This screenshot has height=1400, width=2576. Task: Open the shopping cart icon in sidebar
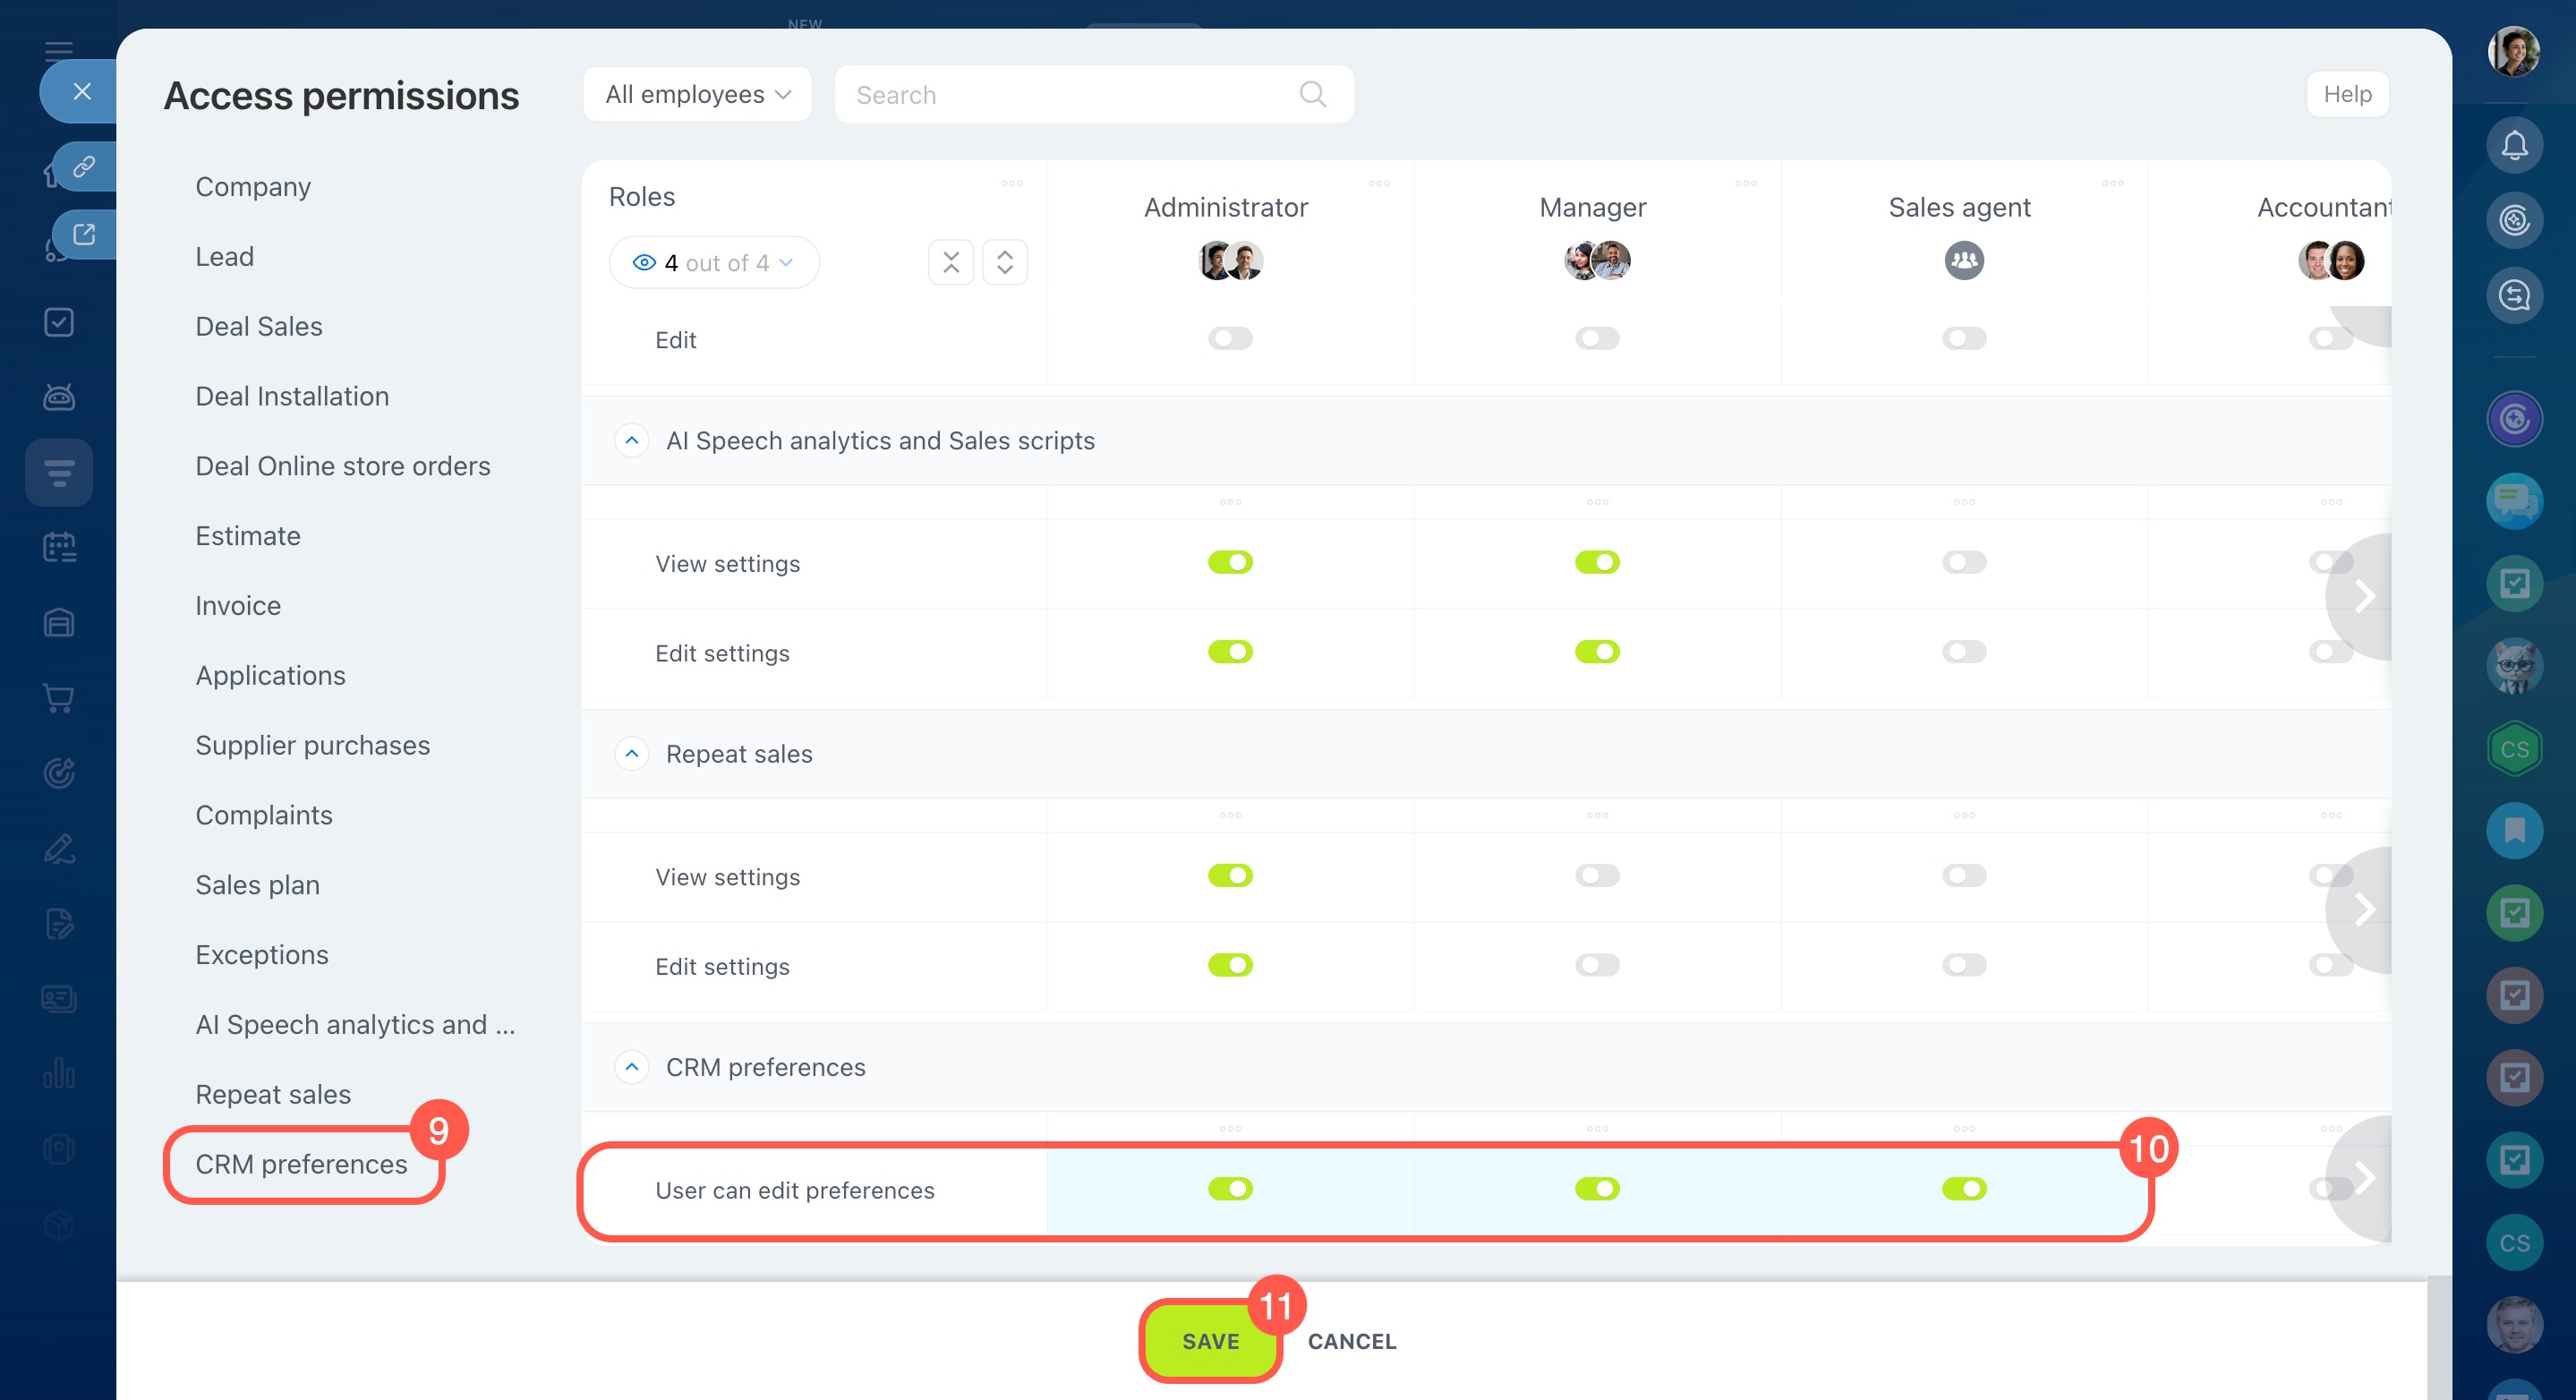(59, 697)
